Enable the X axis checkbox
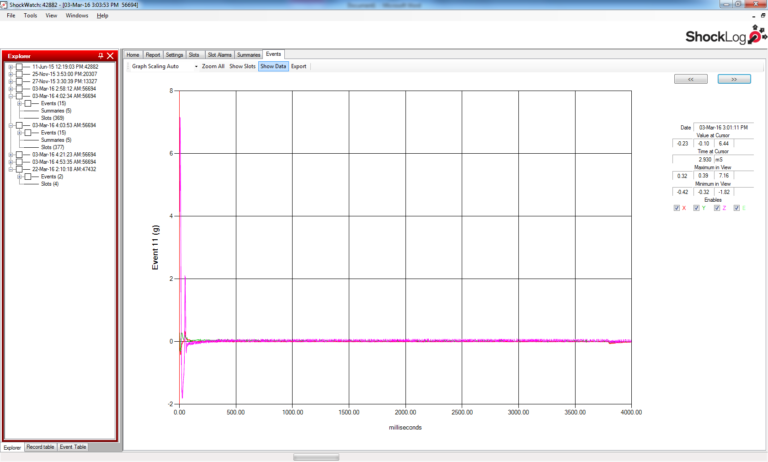The width and height of the screenshot is (768, 462). [677, 208]
